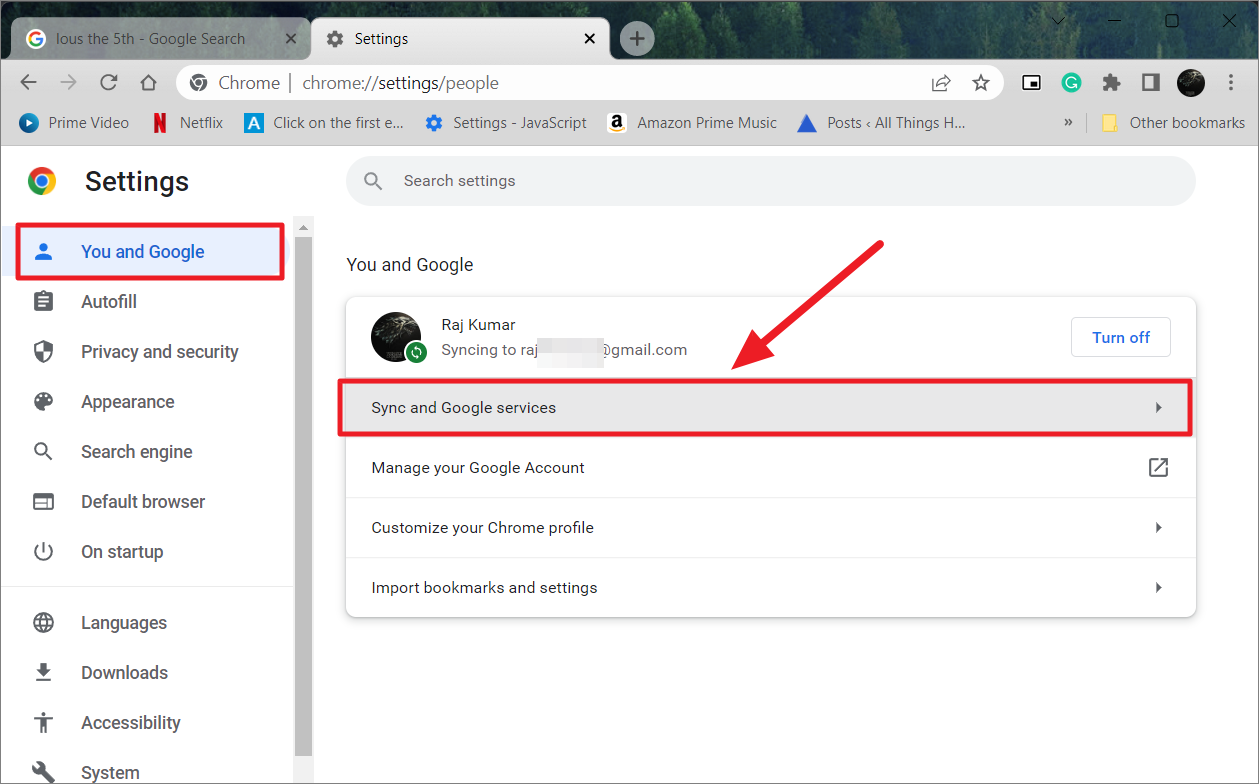Open picture-in-picture extension icon
Image resolution: width=1259 pixels, height=784 pixels.
1031,83
